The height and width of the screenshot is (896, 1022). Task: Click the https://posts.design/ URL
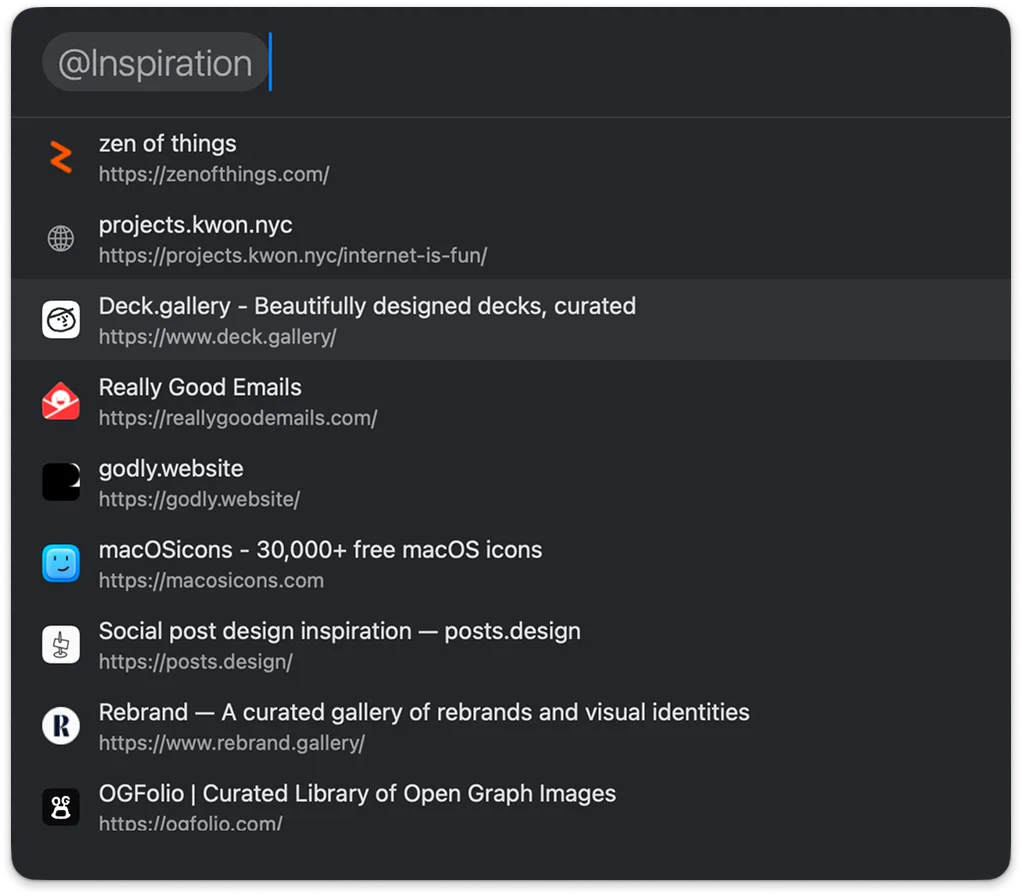tap(196, 661)
